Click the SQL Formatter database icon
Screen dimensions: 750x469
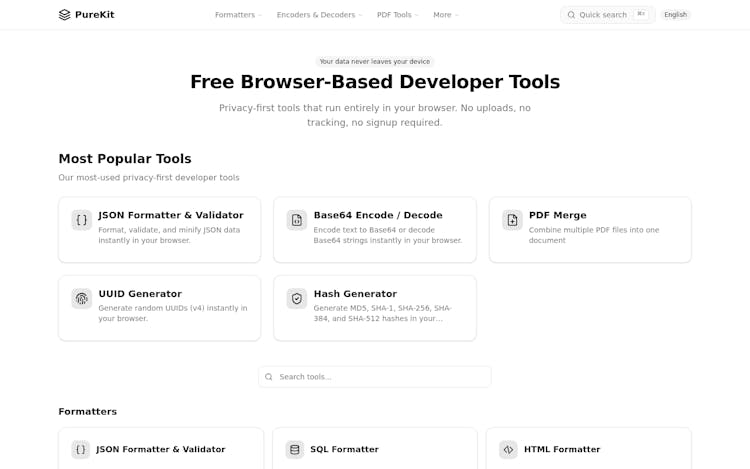(295, 450)
